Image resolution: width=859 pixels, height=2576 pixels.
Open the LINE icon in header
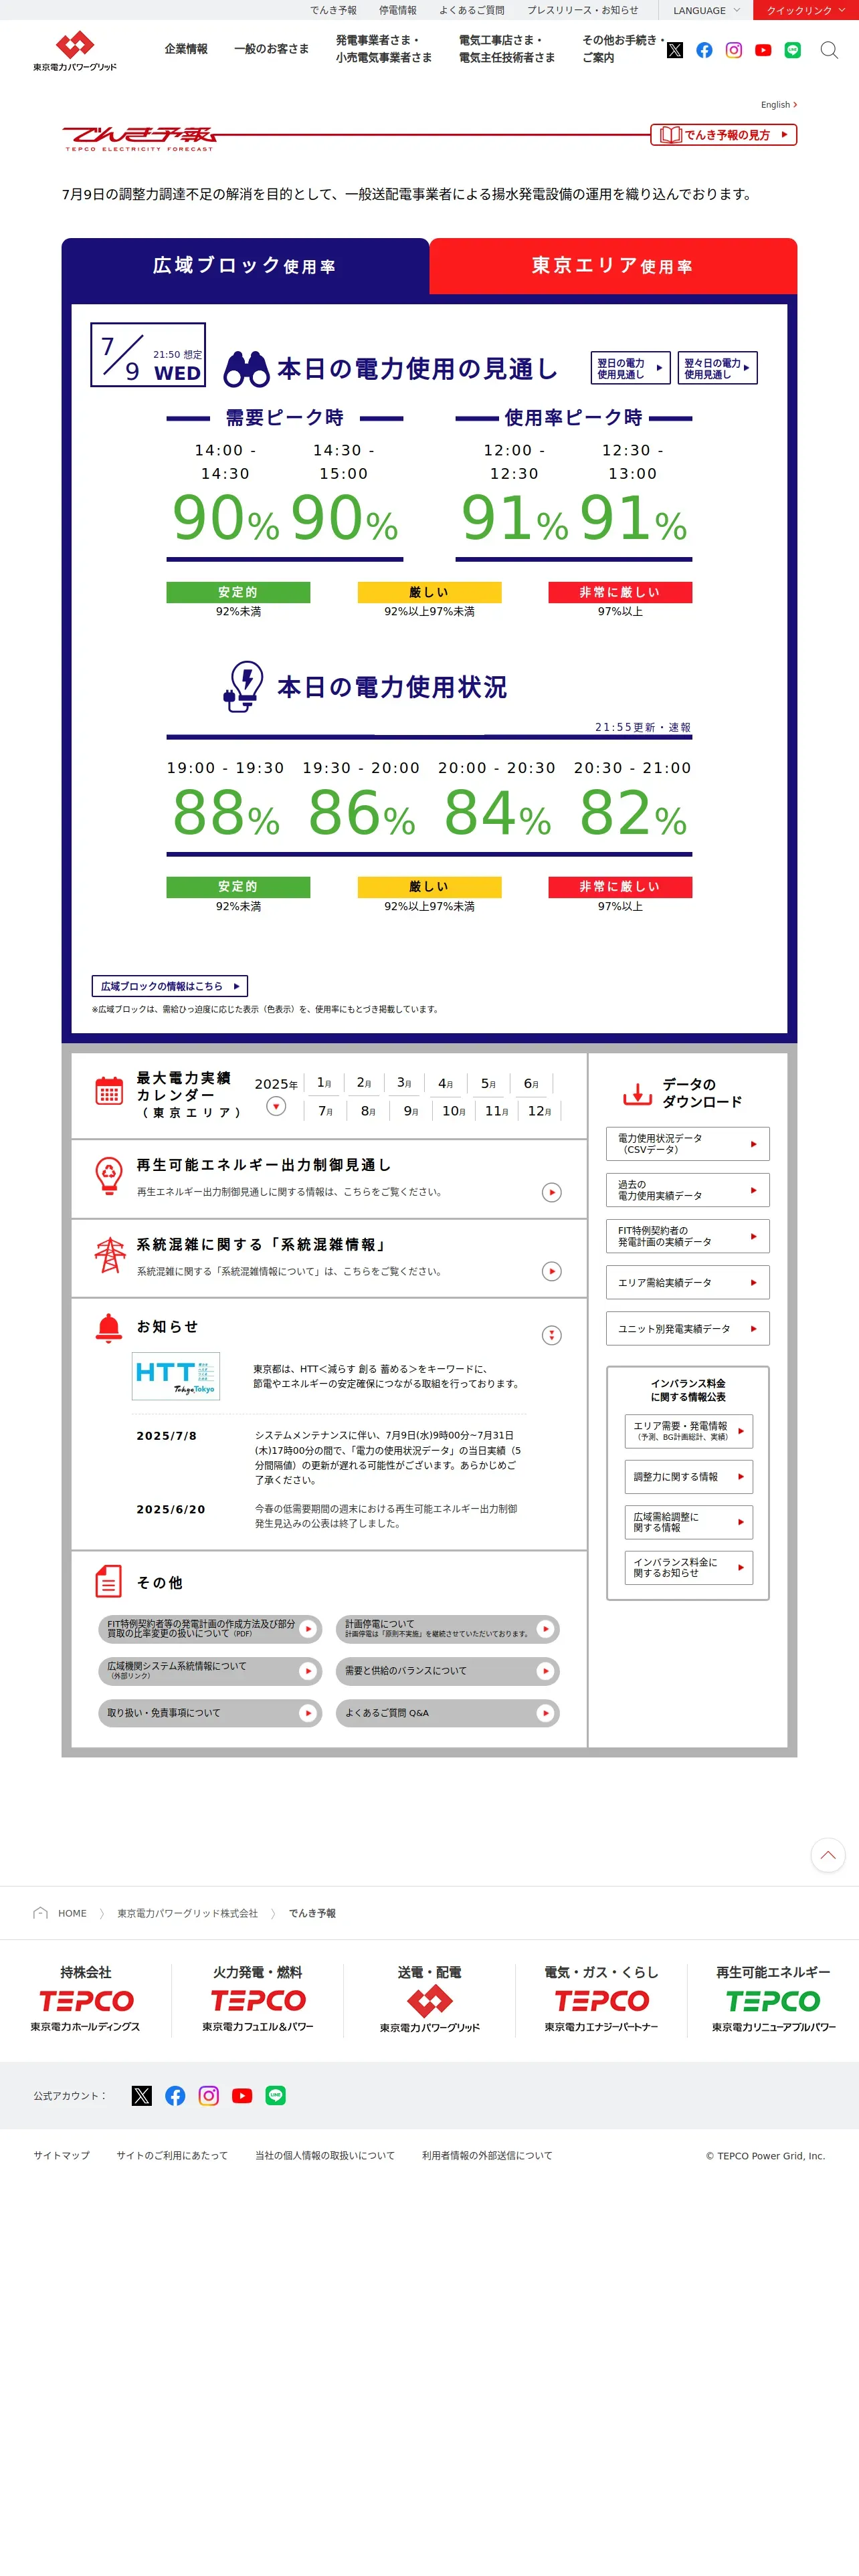(793, 50)
